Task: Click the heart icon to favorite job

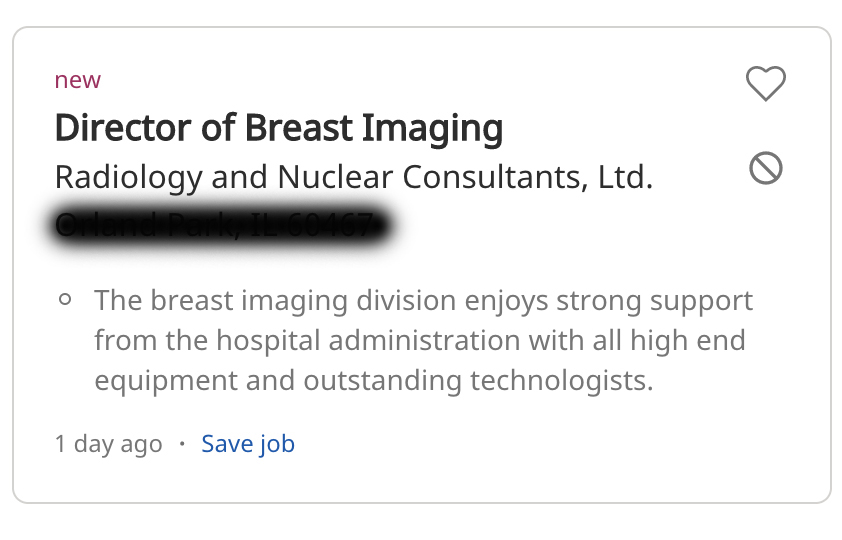Action: click(x=766, y=83)
